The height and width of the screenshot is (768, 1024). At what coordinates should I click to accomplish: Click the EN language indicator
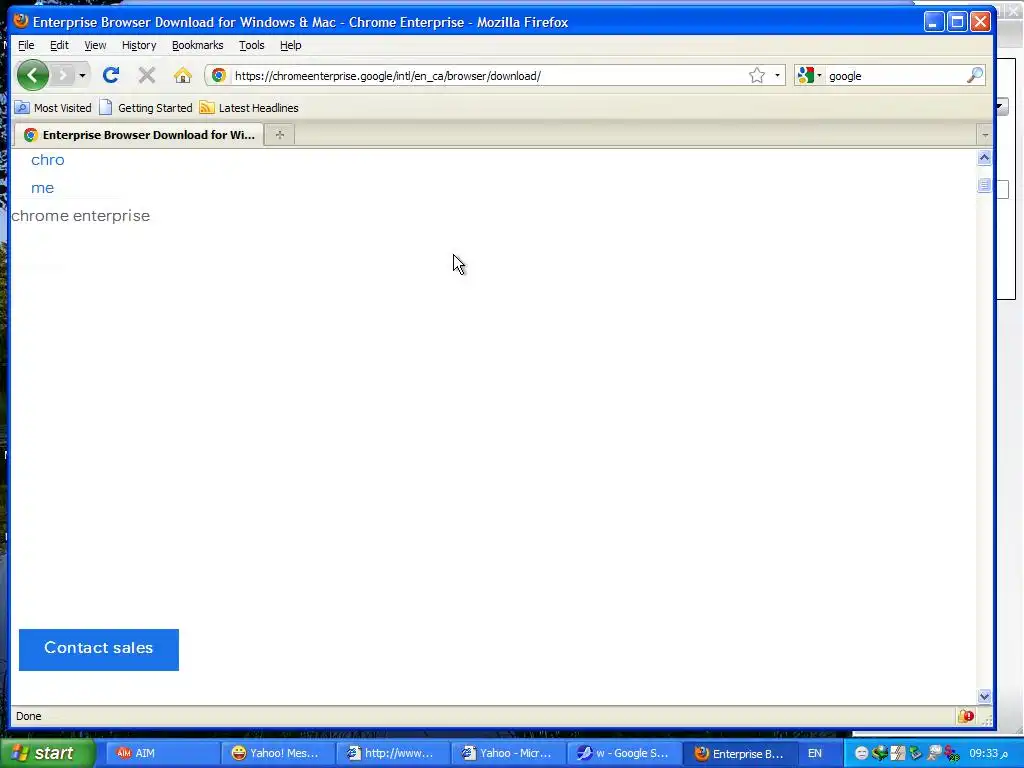click(x=814, y=754)
